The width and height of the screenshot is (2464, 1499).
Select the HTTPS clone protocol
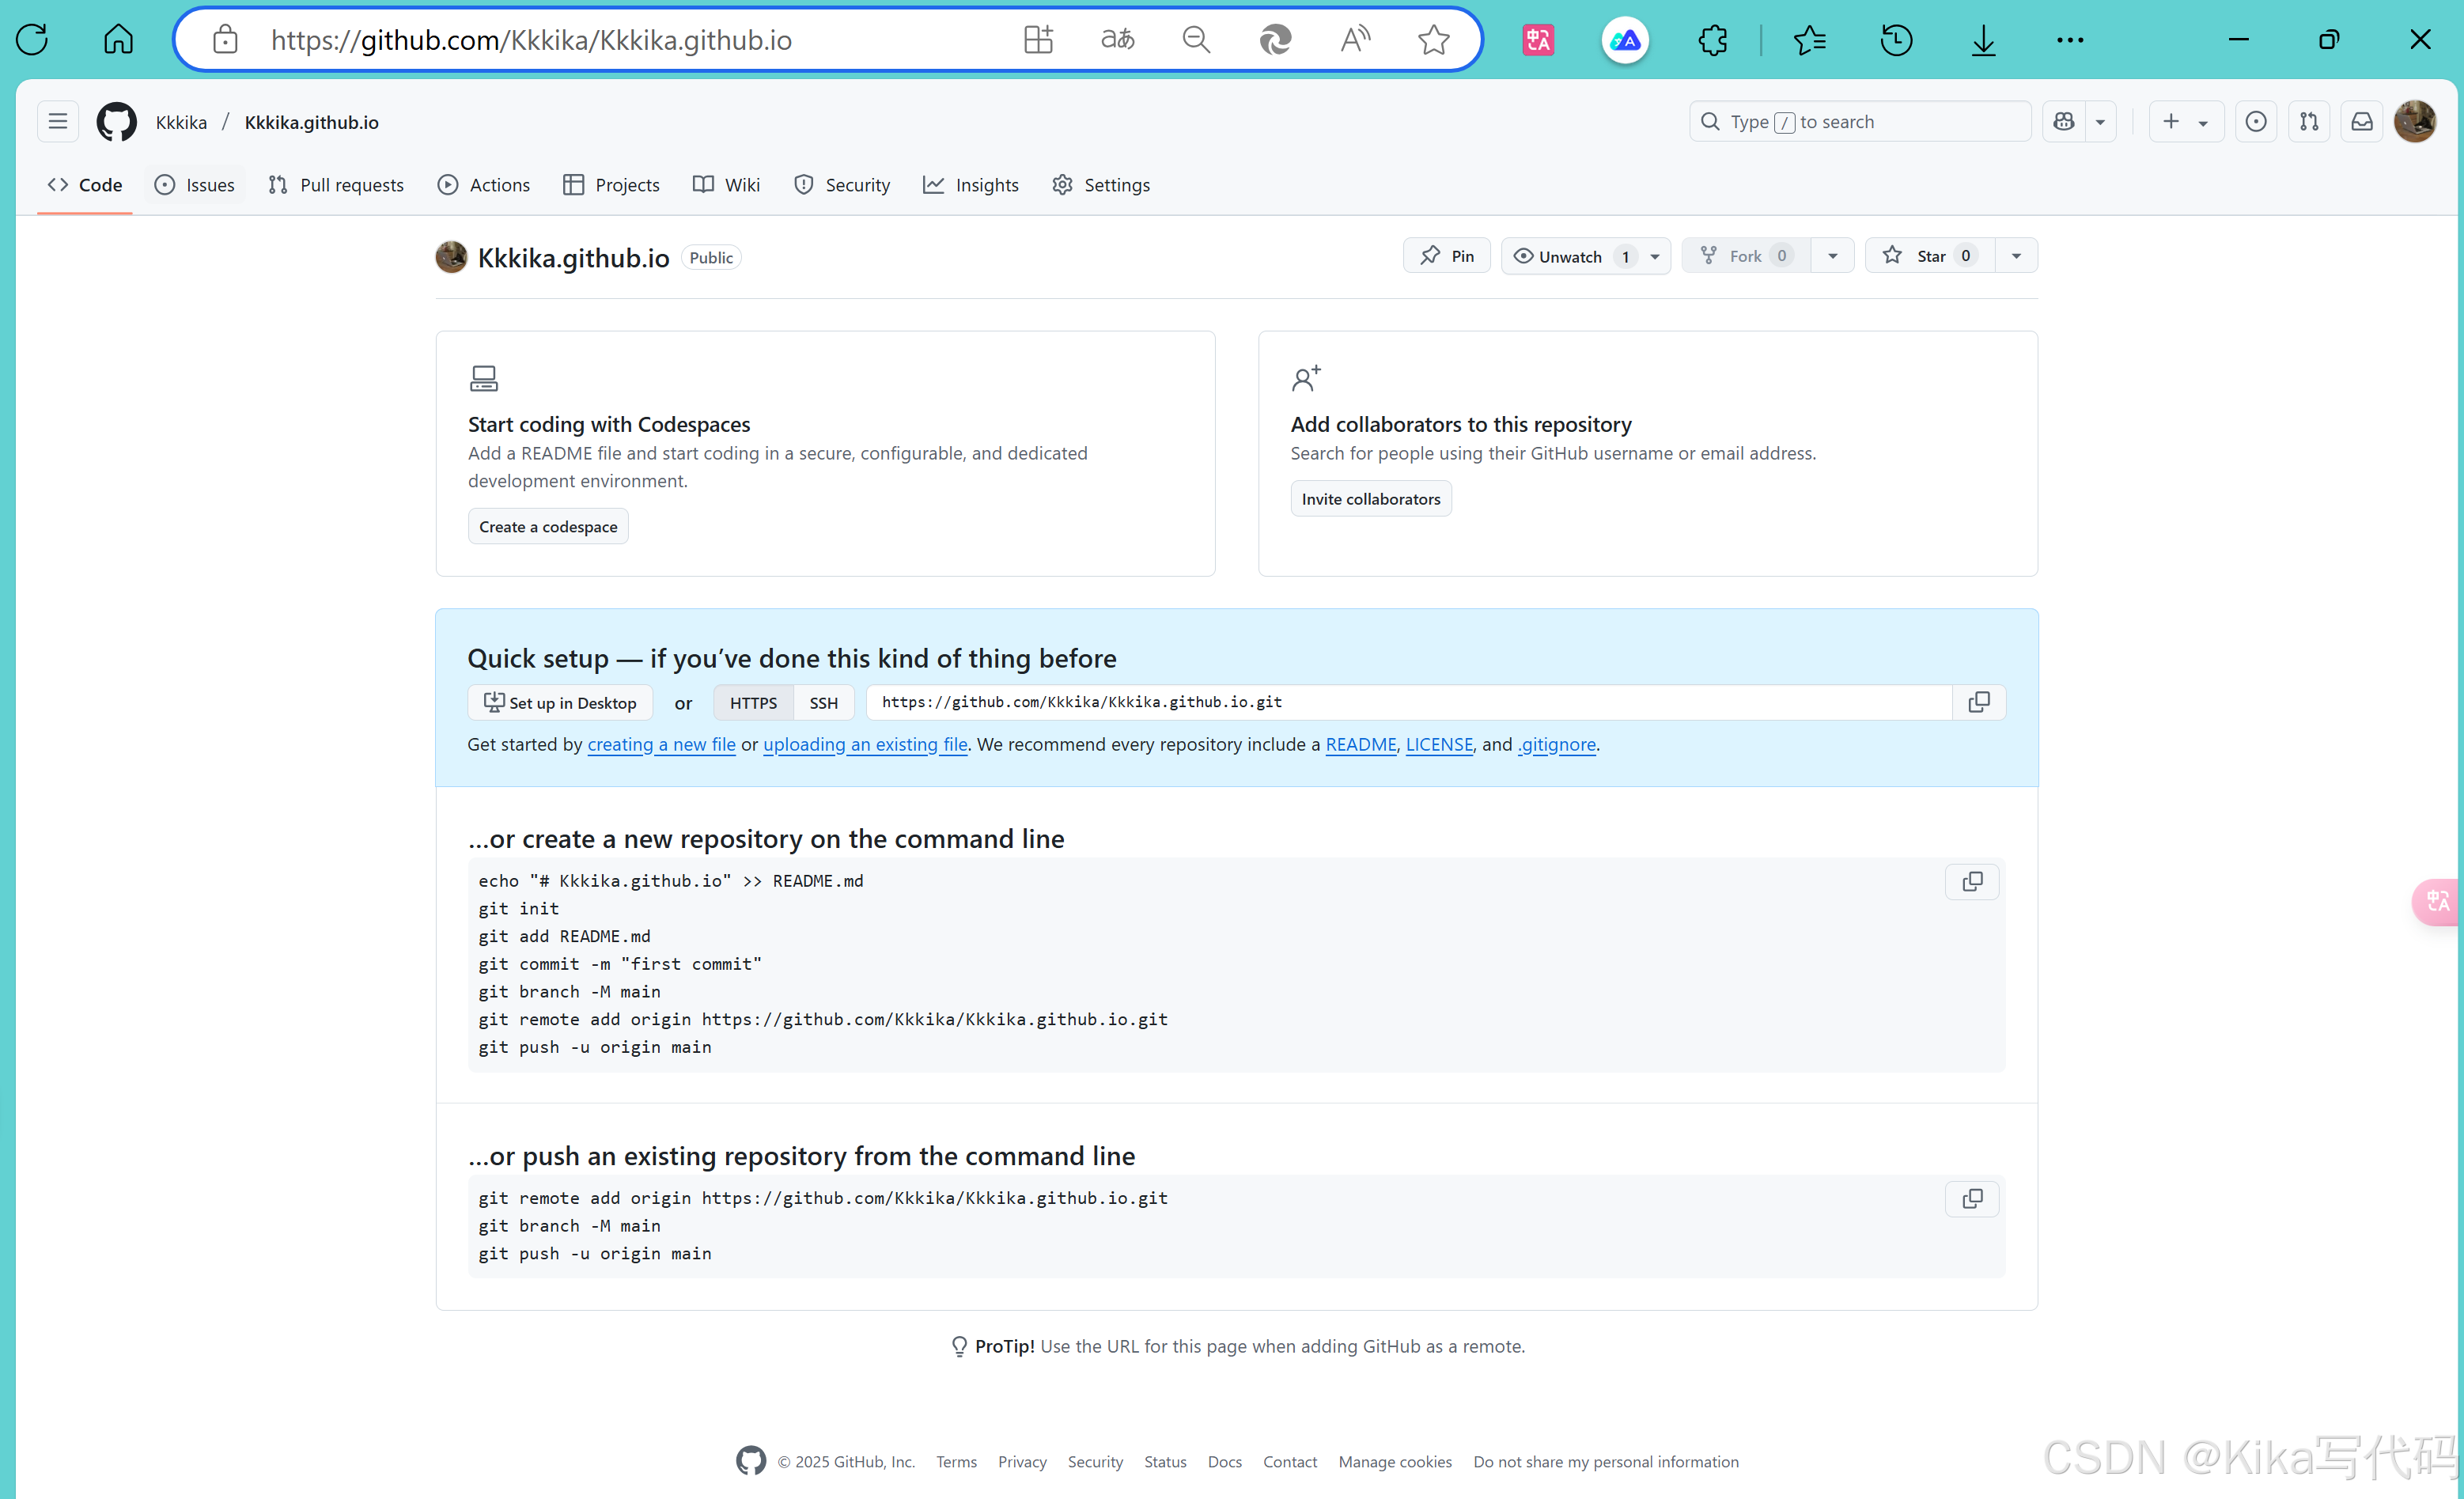tap(753, 703)
